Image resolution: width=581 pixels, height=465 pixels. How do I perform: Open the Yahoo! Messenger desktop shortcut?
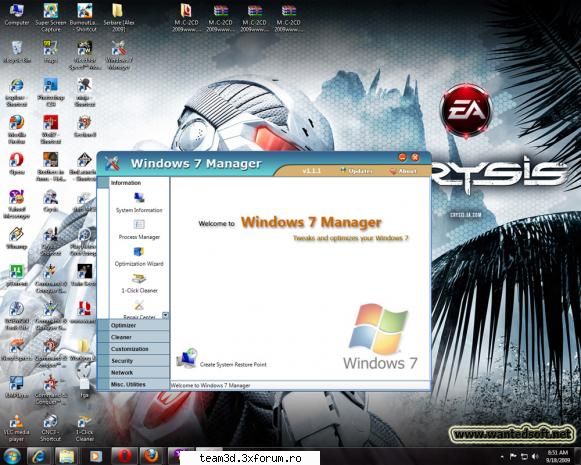click(17, 204)
